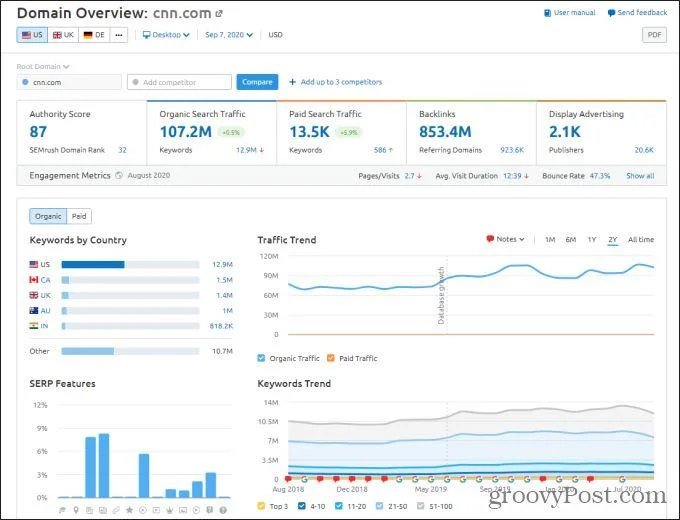Set Traffic Trend range to 1M
The height and width of the screenshot is (520, 680).
[550, 239]
